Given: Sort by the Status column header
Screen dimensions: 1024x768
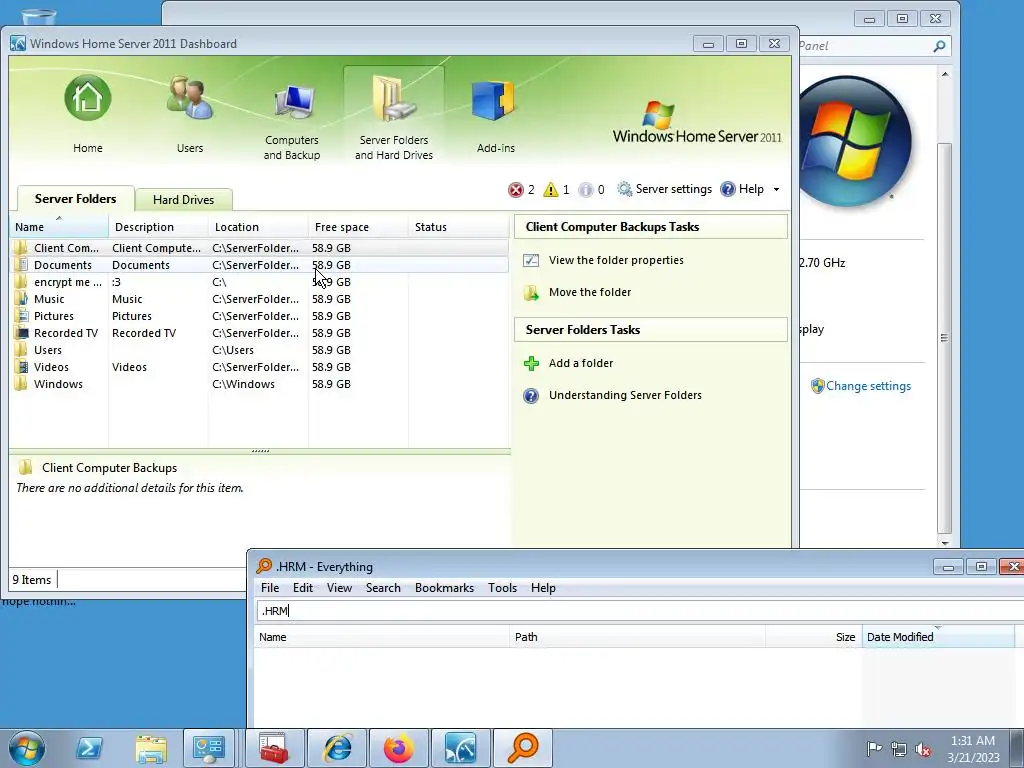Looking at the screenshot, I should [458, 227].
